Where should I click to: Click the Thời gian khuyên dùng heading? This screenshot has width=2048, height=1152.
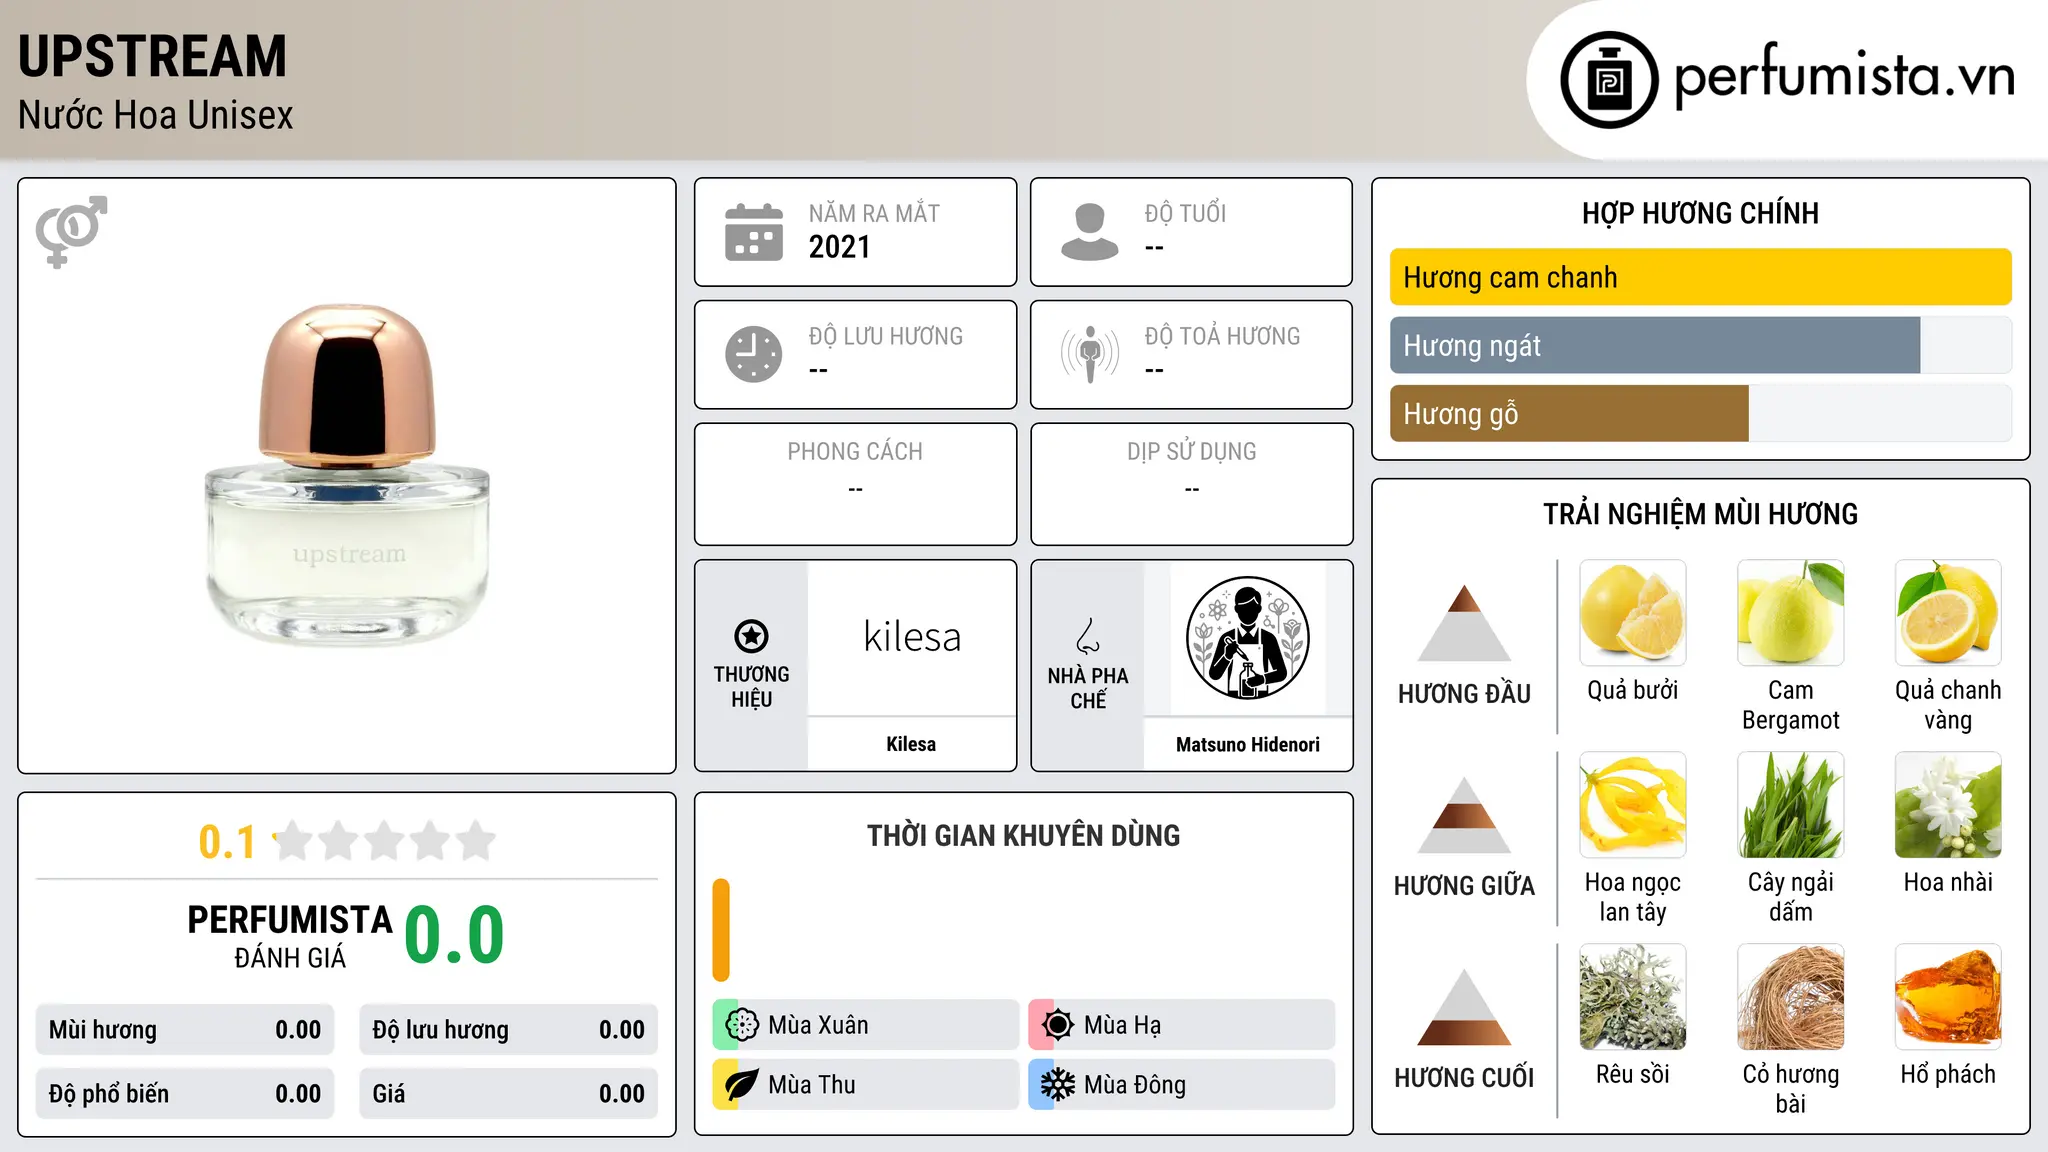(x=1024, y=835)
